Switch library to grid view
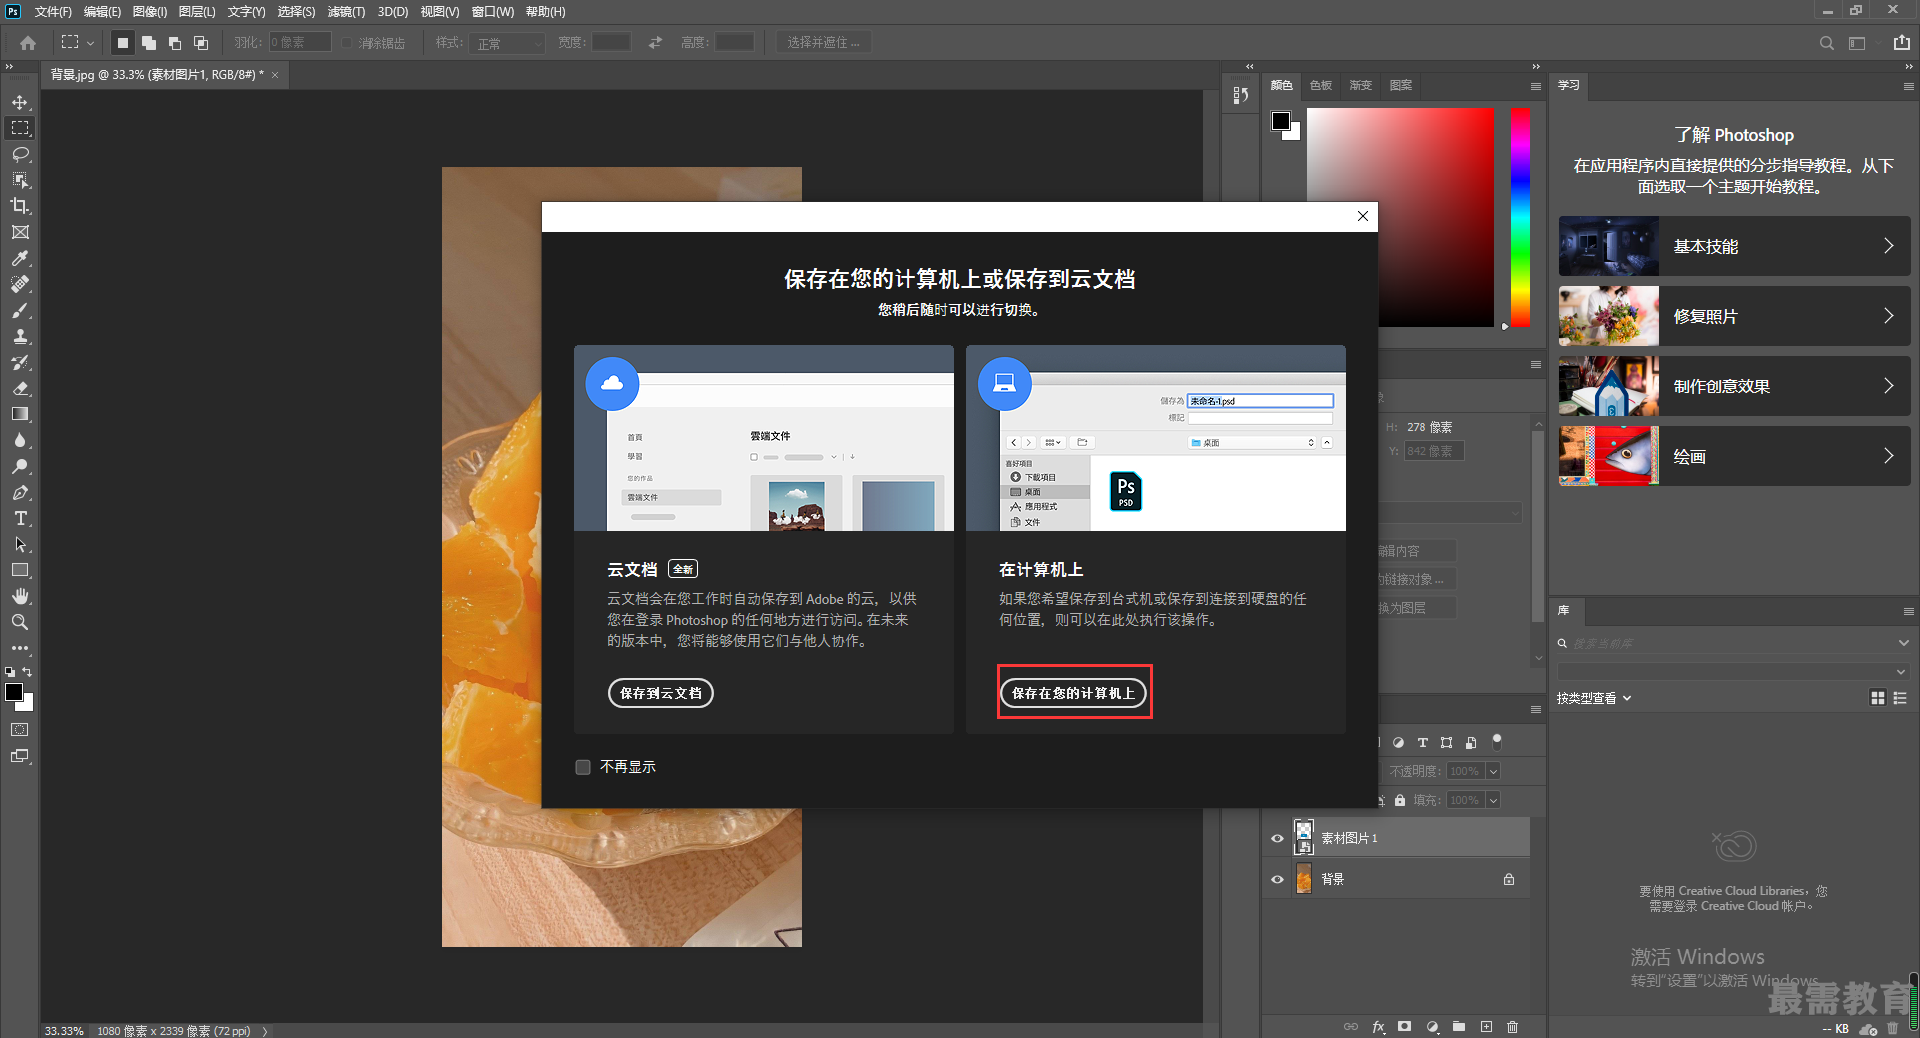 pyautogui.click(x=1878, y=698)
